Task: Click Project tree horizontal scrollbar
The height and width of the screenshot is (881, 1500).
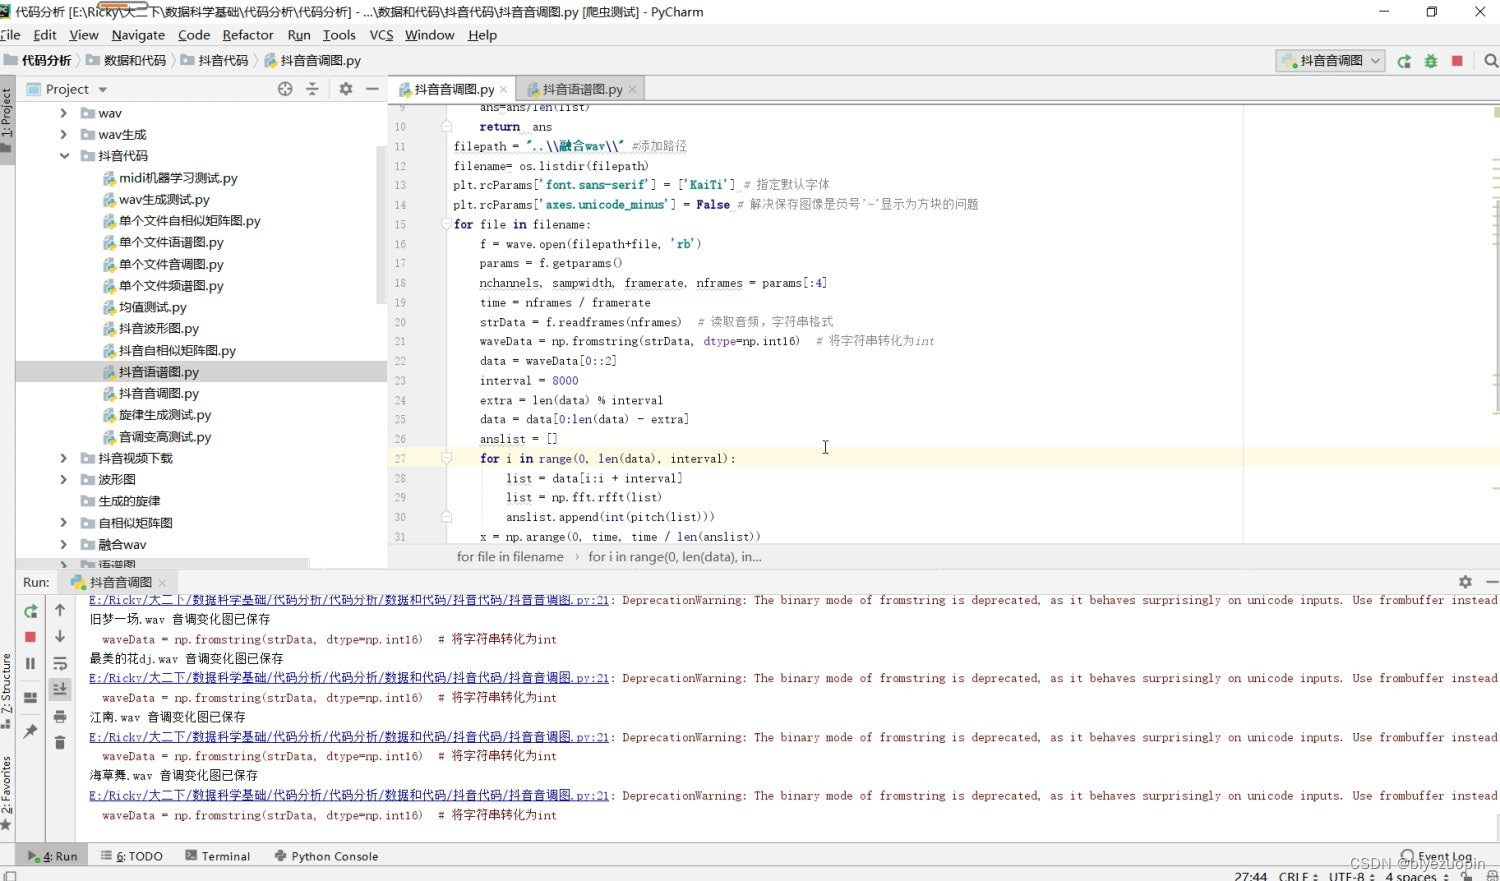Action: coord(162,564)
